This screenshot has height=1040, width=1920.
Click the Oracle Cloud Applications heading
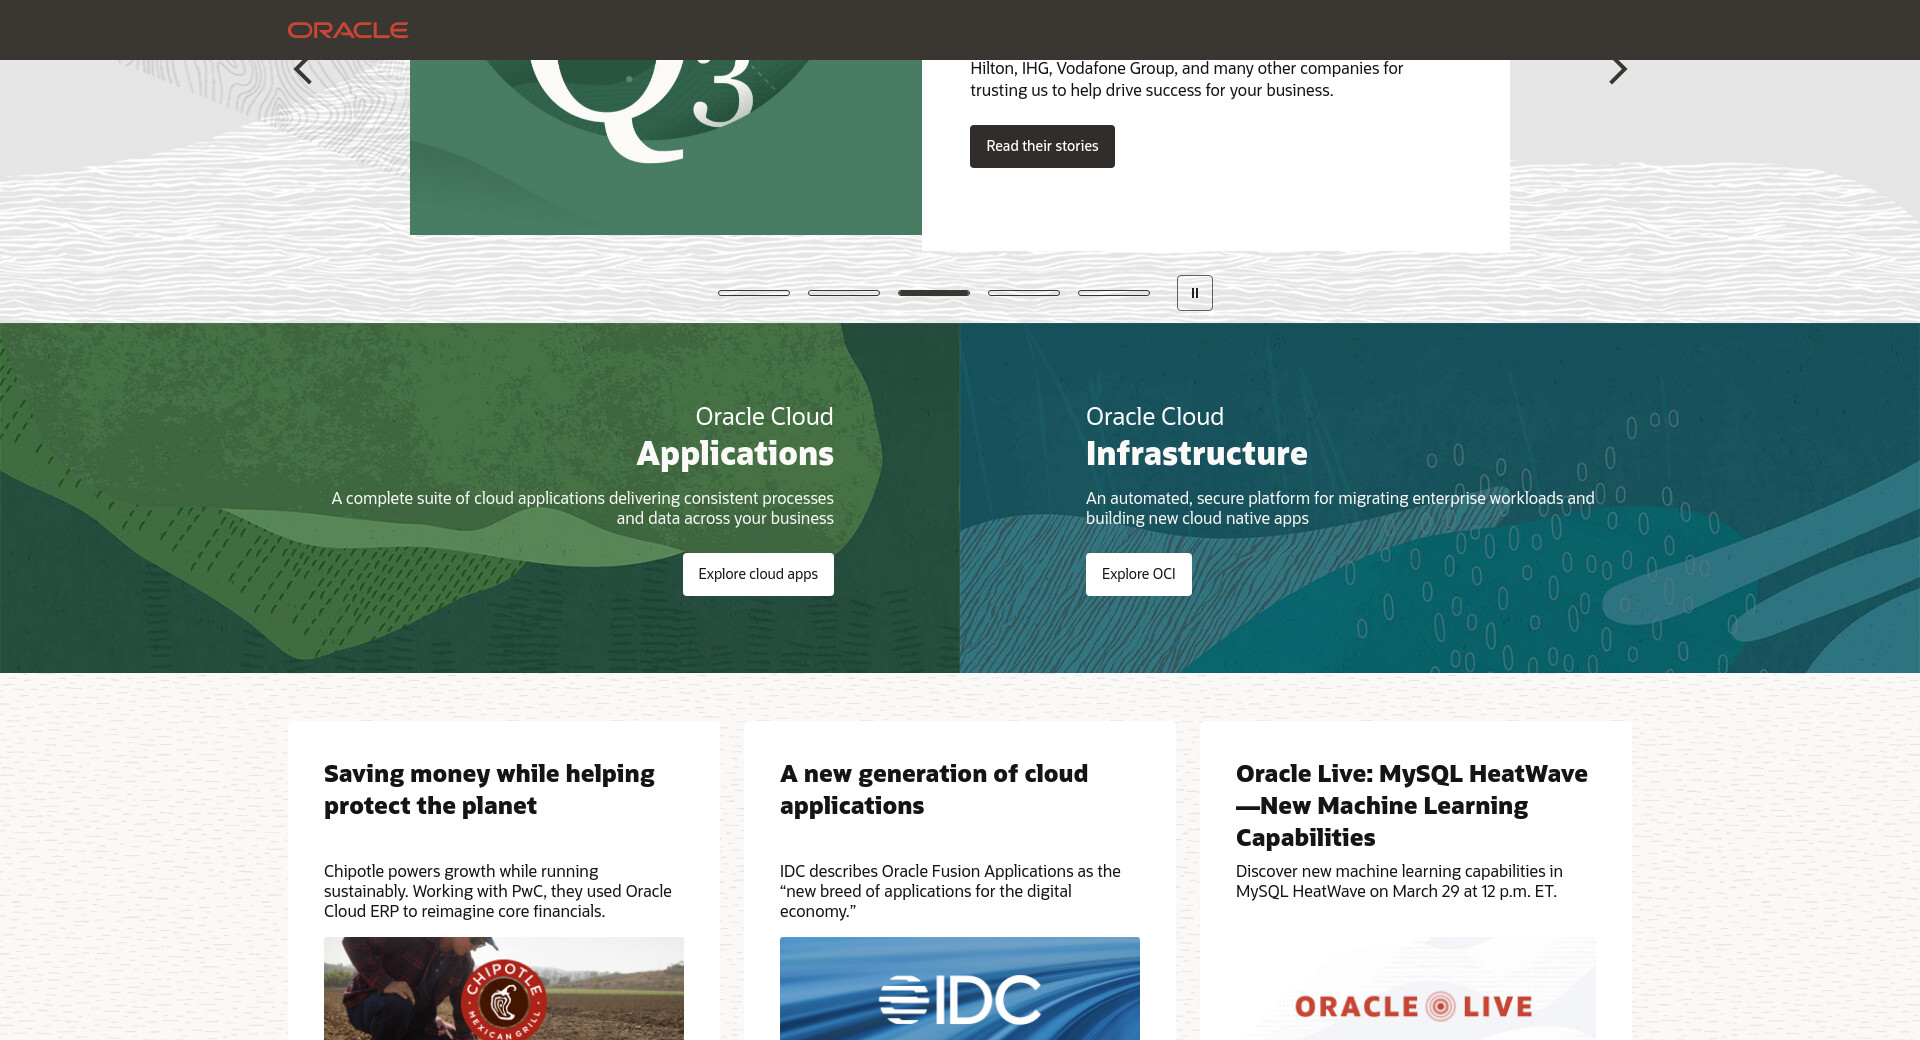pos(735,437)
